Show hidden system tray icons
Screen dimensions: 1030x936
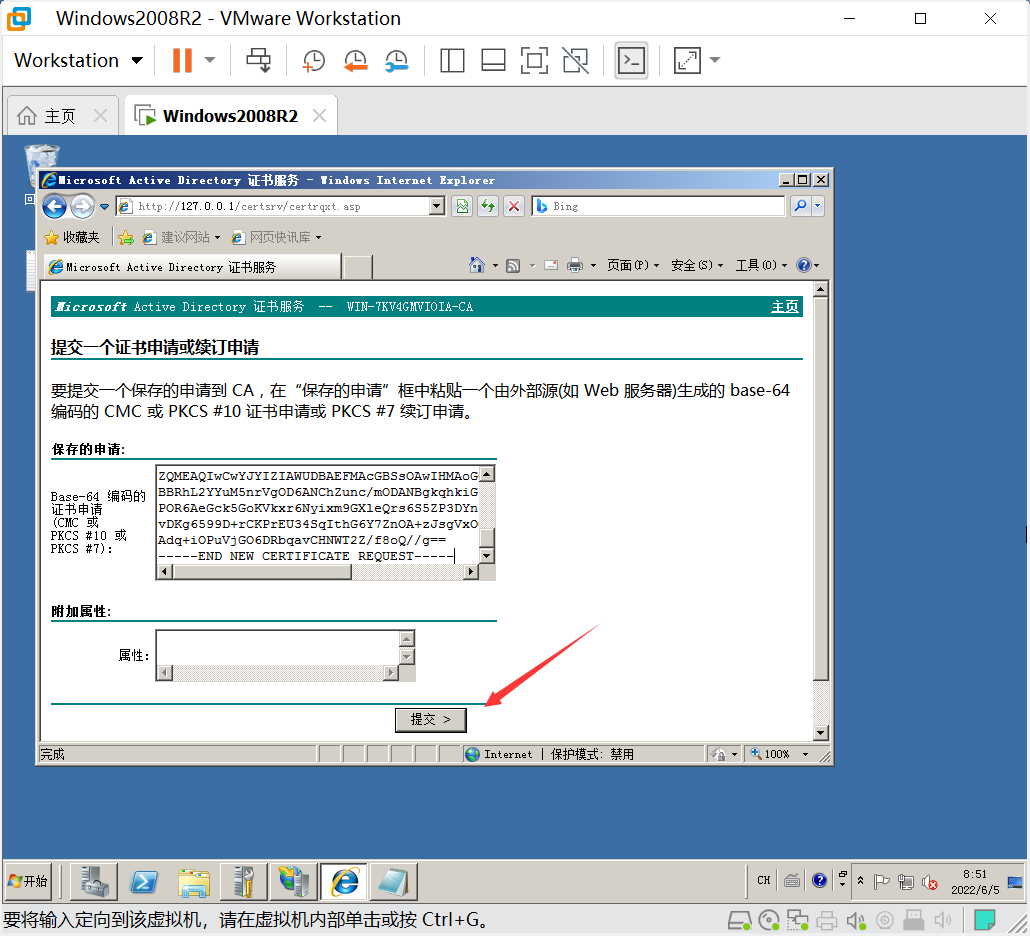[860, 881]
